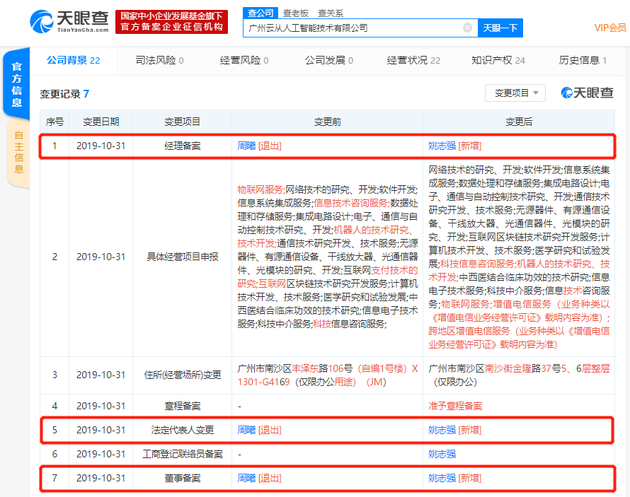
Task: Select the 查公司 search tab
Action: click(x=260, y=13)
